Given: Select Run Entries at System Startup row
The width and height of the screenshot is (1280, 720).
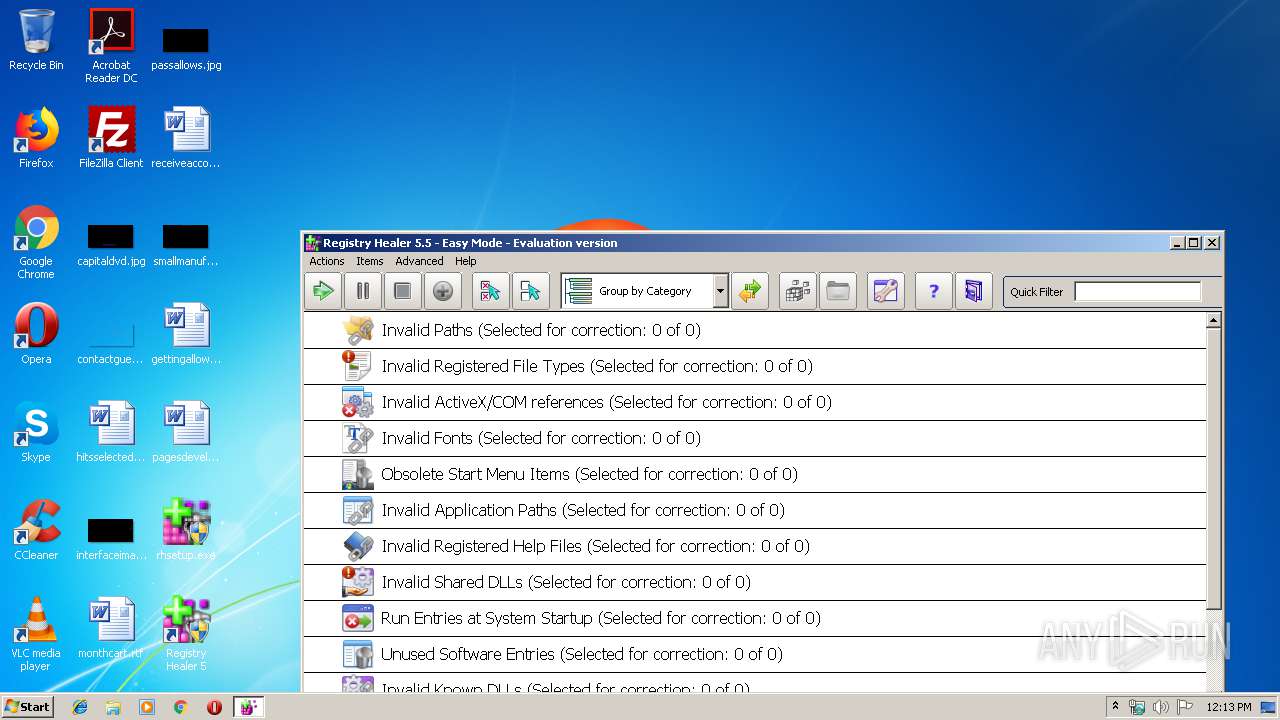Looking at the screenshot, I should (755, 618).
